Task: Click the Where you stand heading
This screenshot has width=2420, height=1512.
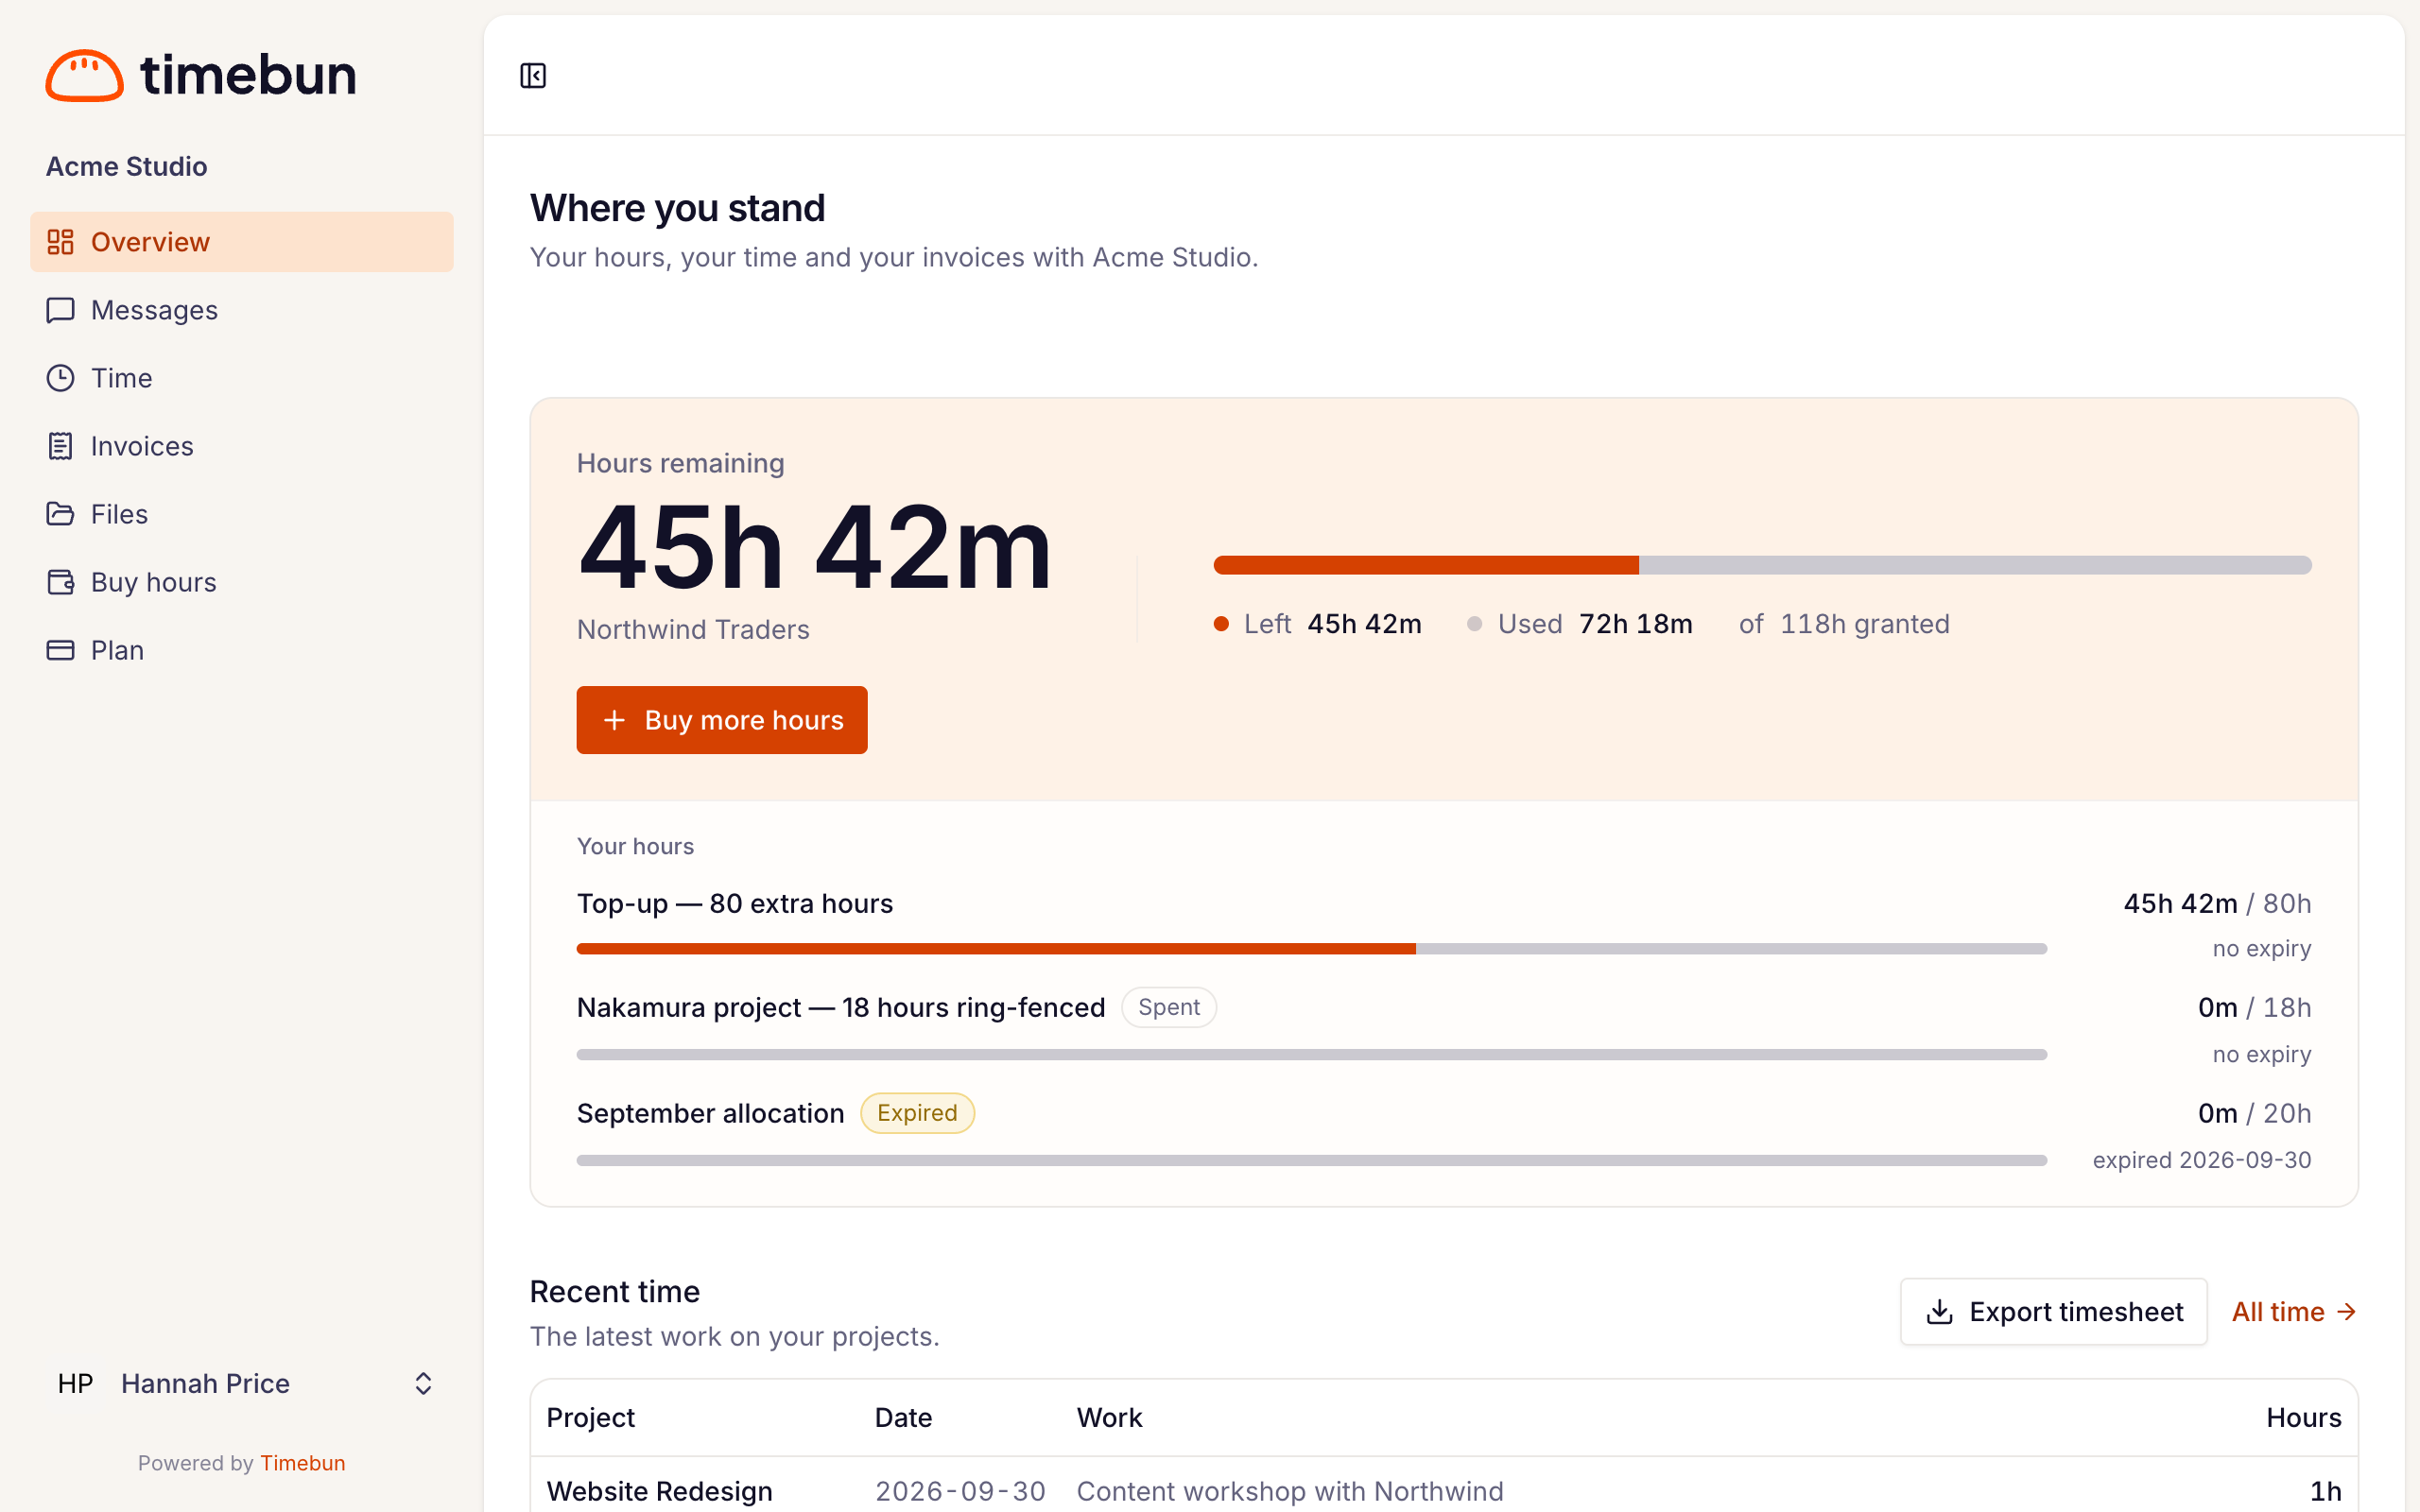Action: tap(678, 208)
